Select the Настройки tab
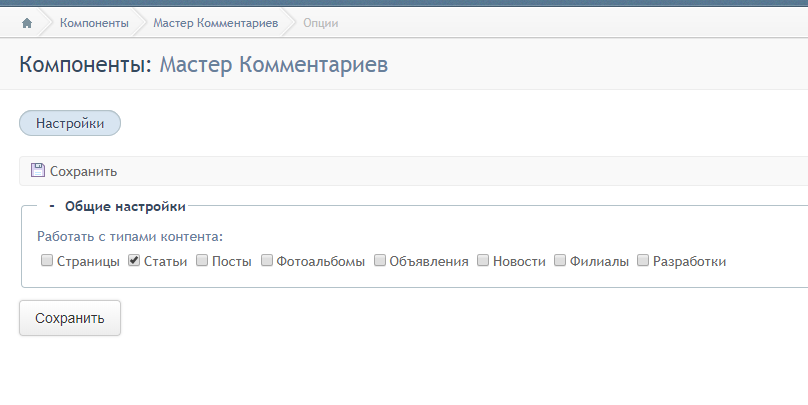Image resolution: width=808 pixels, height=405 pixels. pos(70,123)
